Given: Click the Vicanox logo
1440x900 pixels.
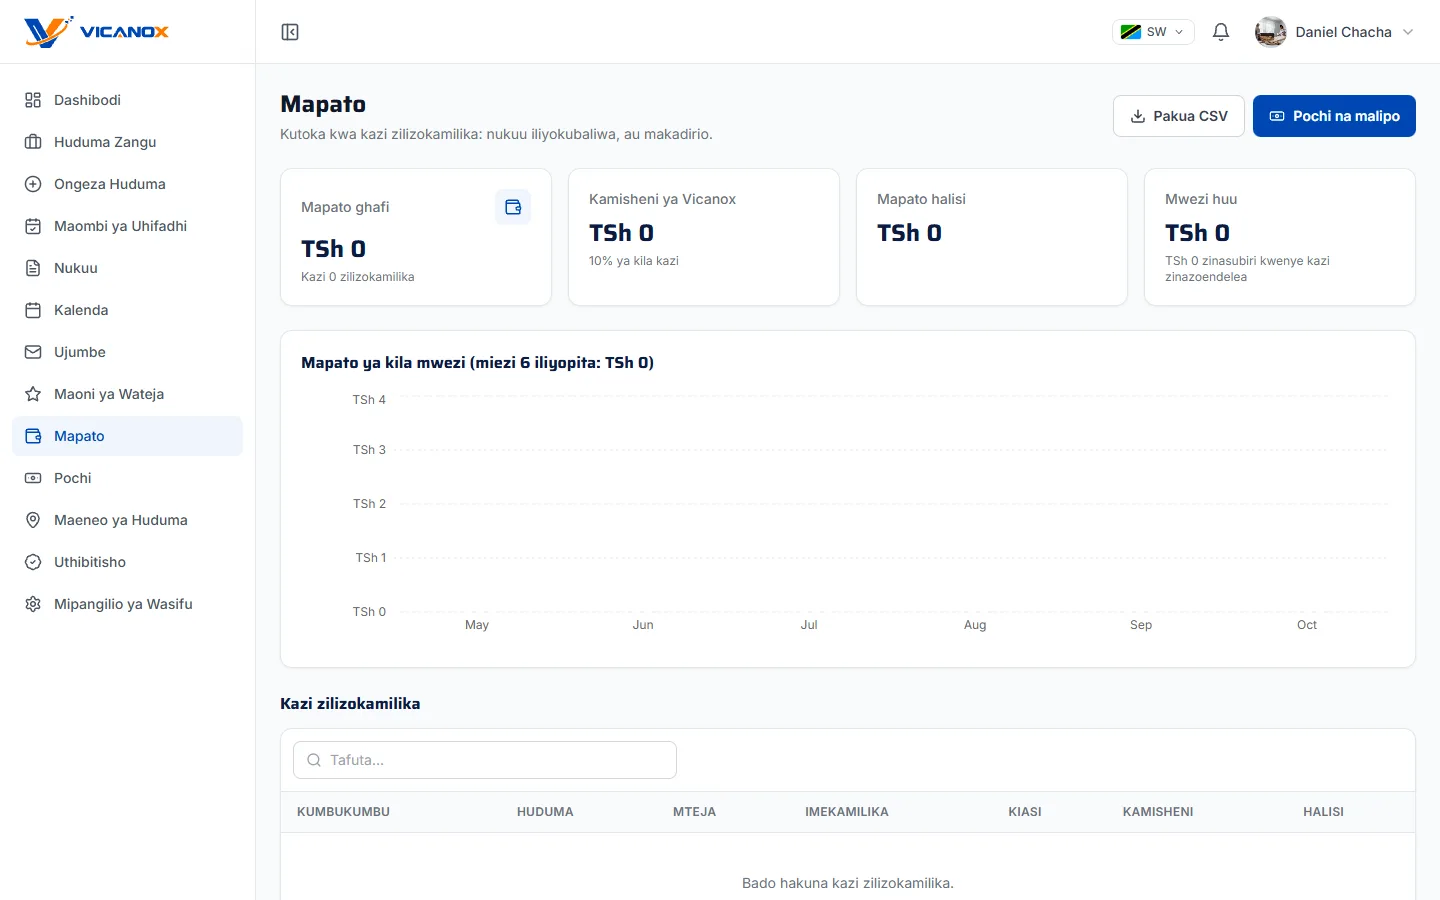Looking at the screenshot, I should (96, 31).
